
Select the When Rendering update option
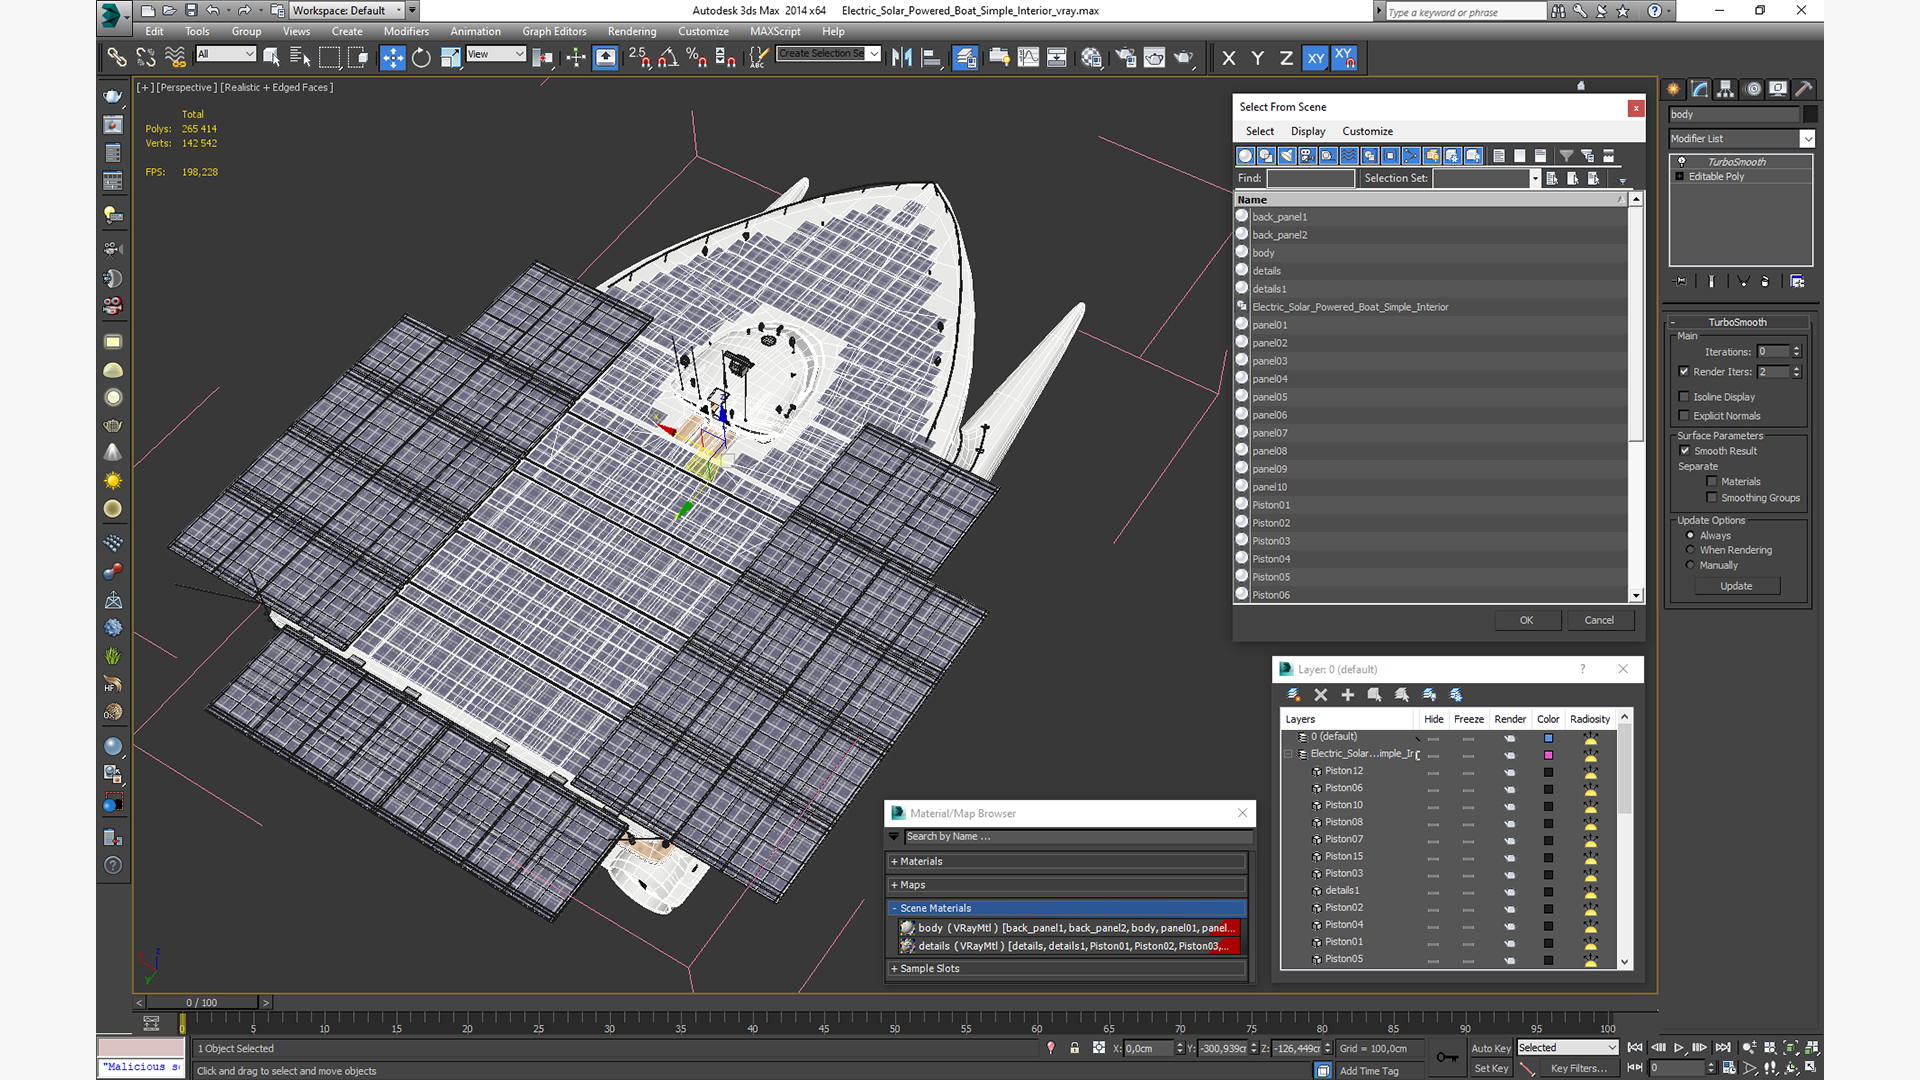(x=1690, y=550)
